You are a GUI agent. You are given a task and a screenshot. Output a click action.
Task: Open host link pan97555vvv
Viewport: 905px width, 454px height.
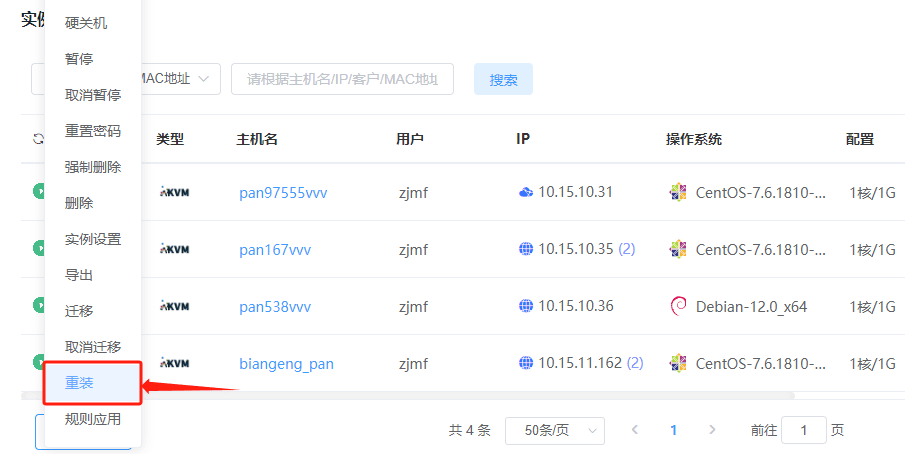point(283,193)
